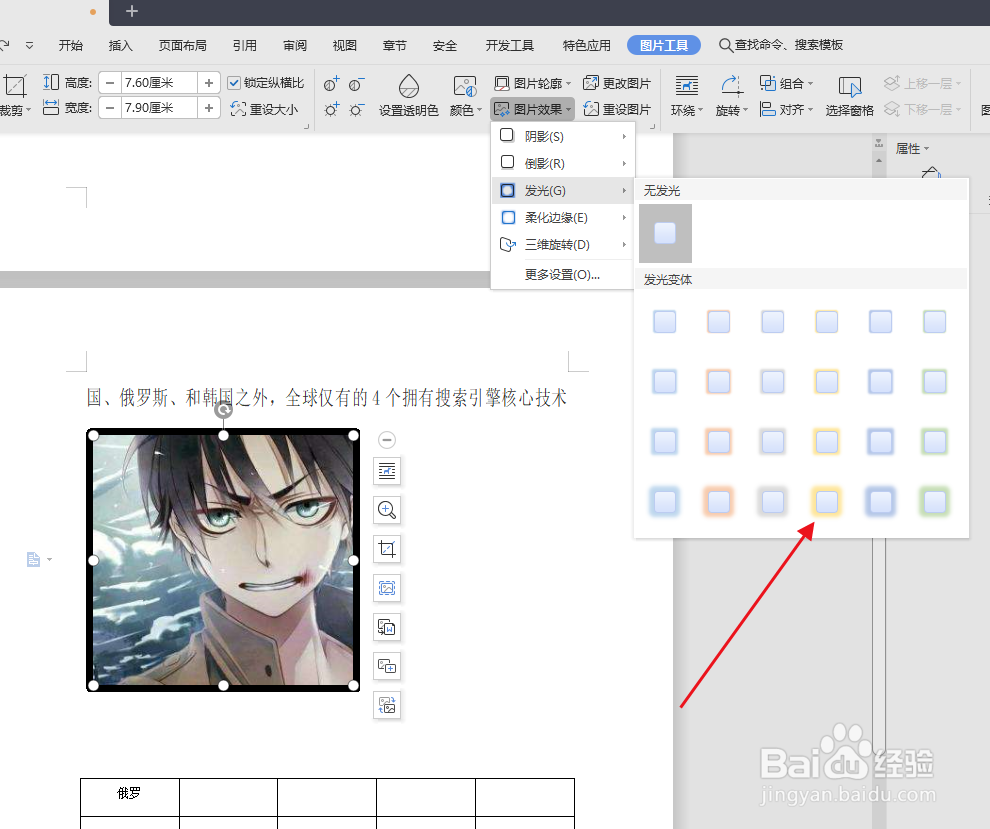Click the collapse minus circle above floating toolbar
This screenshot has width=990, height=829.
point(387,439)
